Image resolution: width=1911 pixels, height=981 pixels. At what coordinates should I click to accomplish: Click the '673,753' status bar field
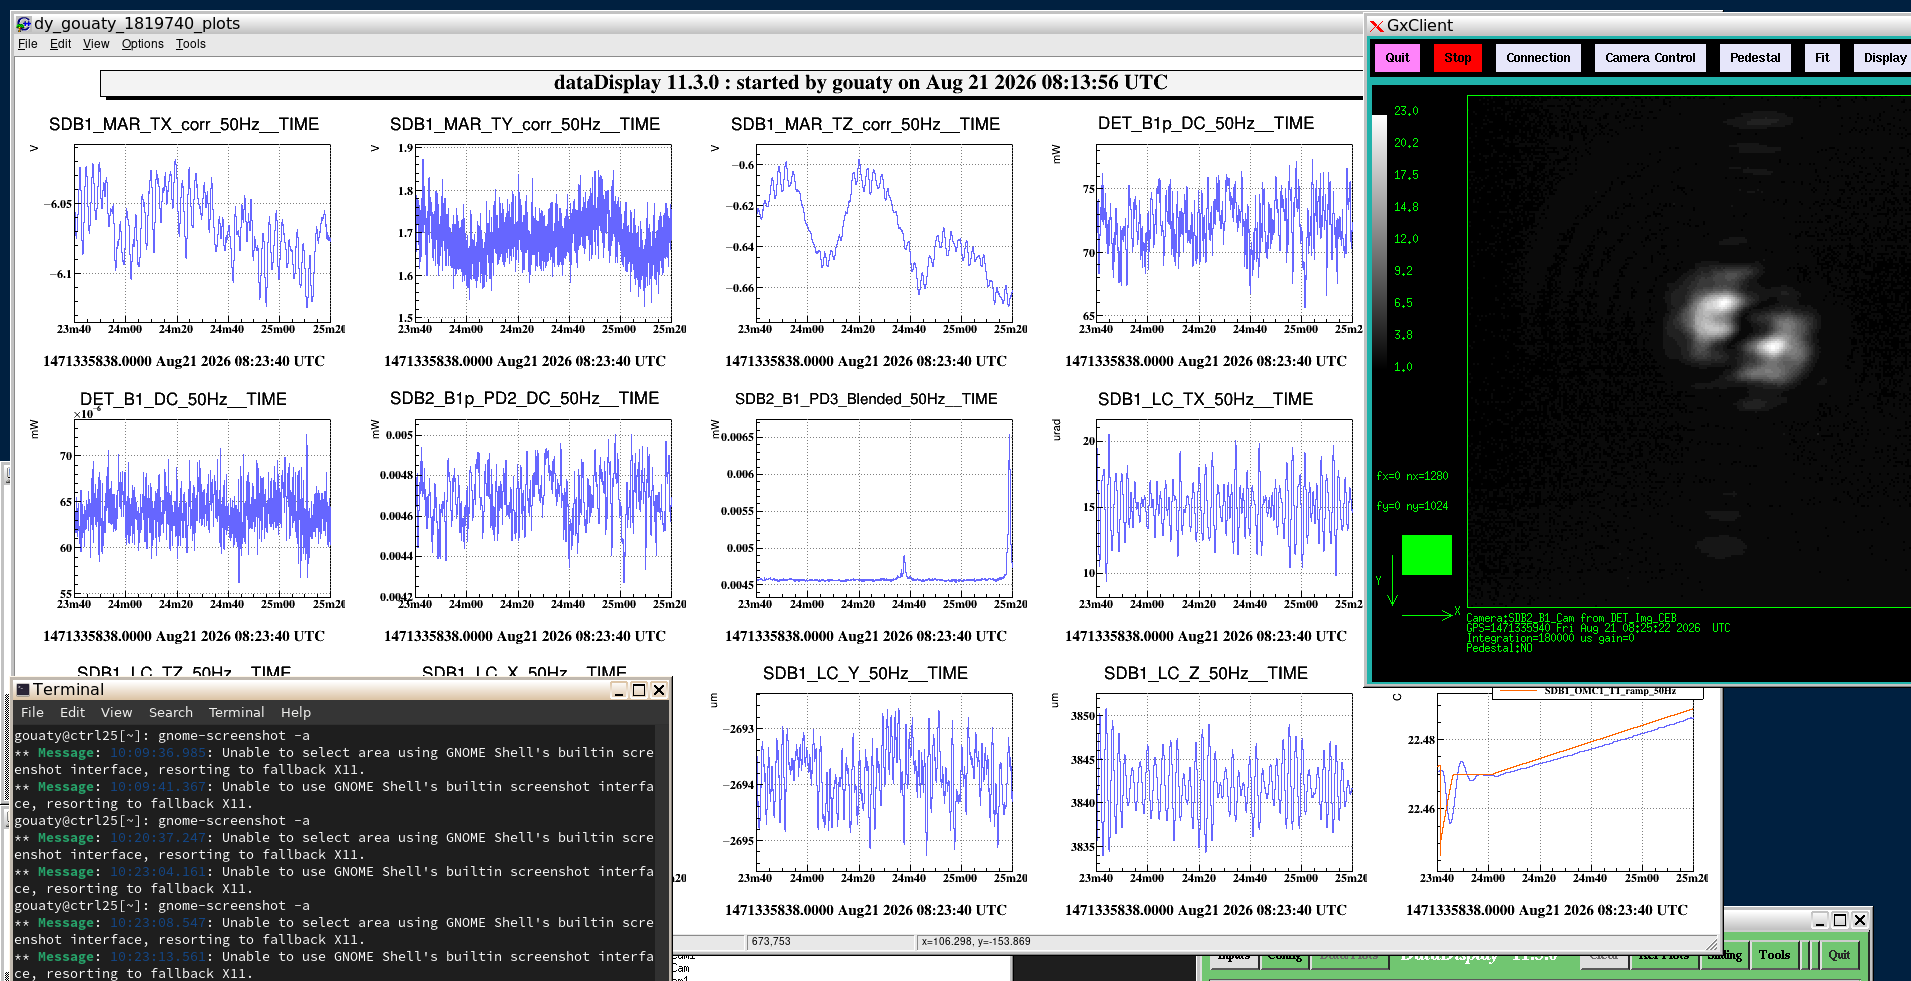tap(830, 942)
